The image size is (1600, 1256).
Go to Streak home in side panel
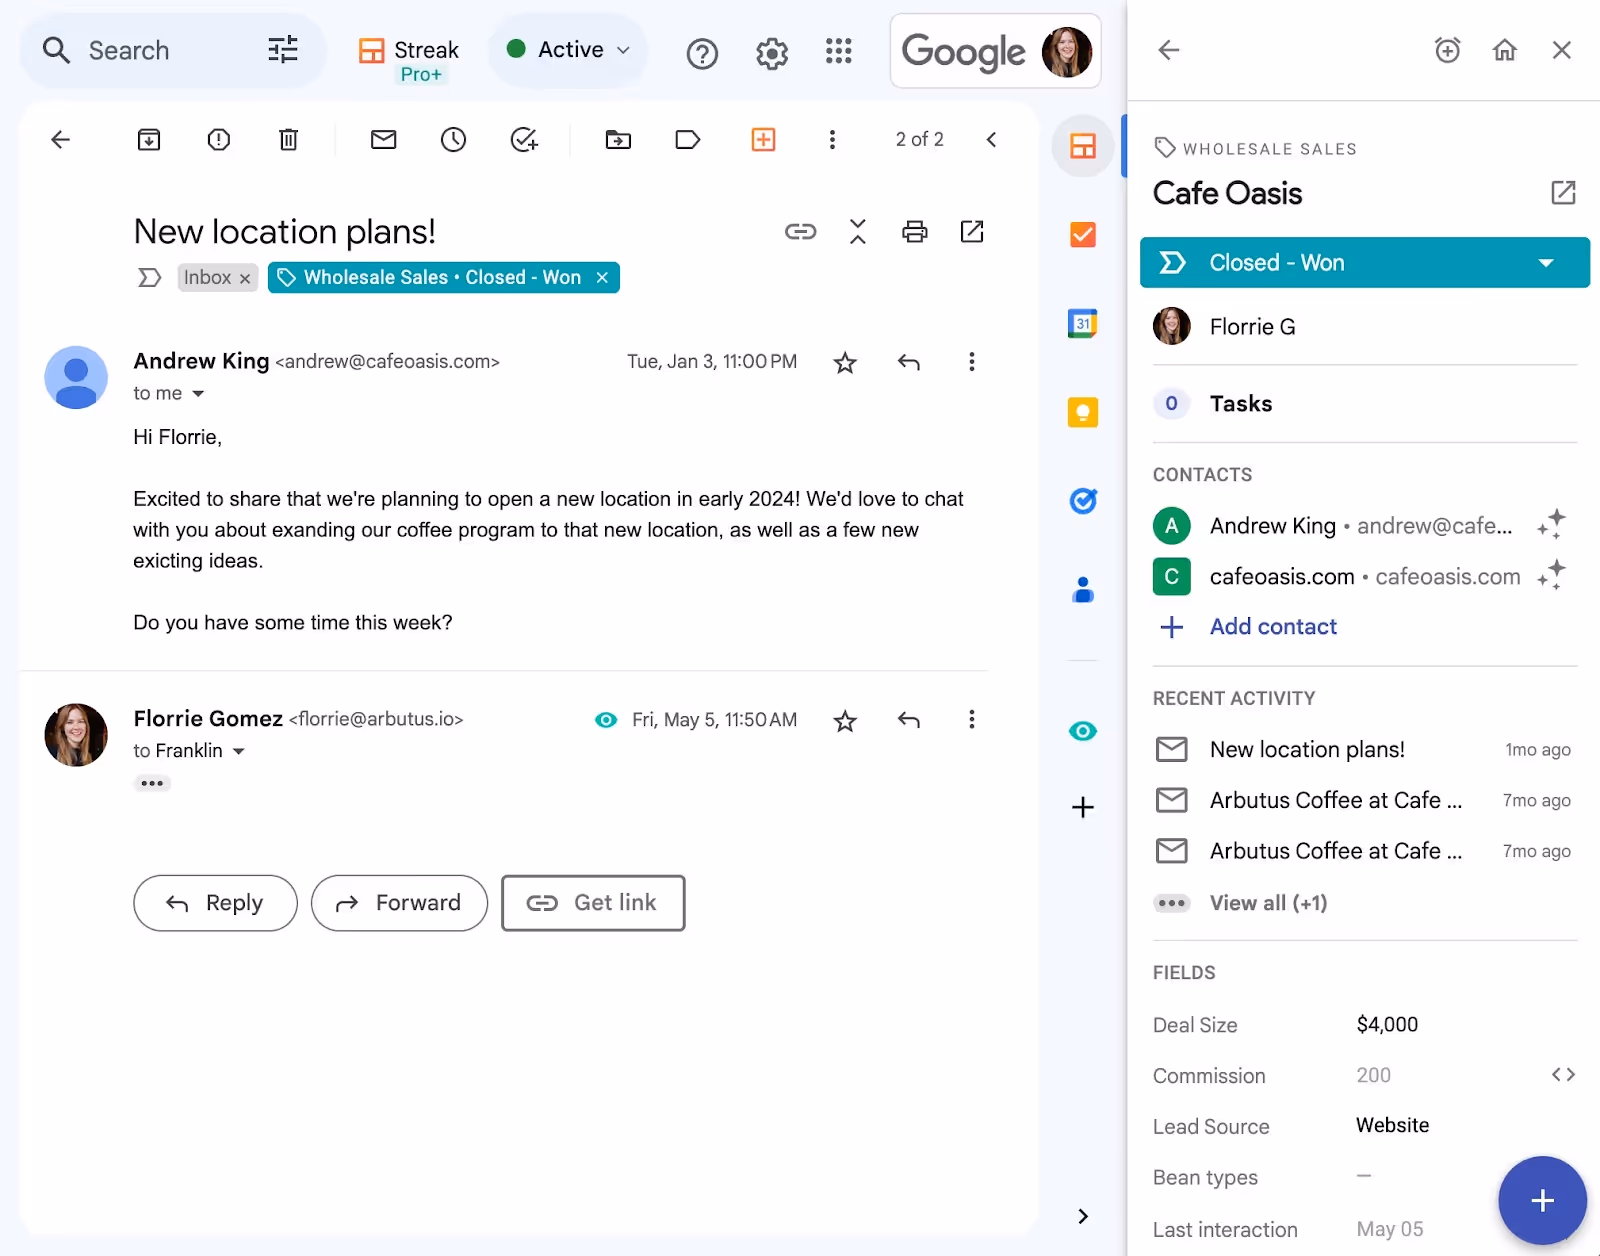[1505, 50]
